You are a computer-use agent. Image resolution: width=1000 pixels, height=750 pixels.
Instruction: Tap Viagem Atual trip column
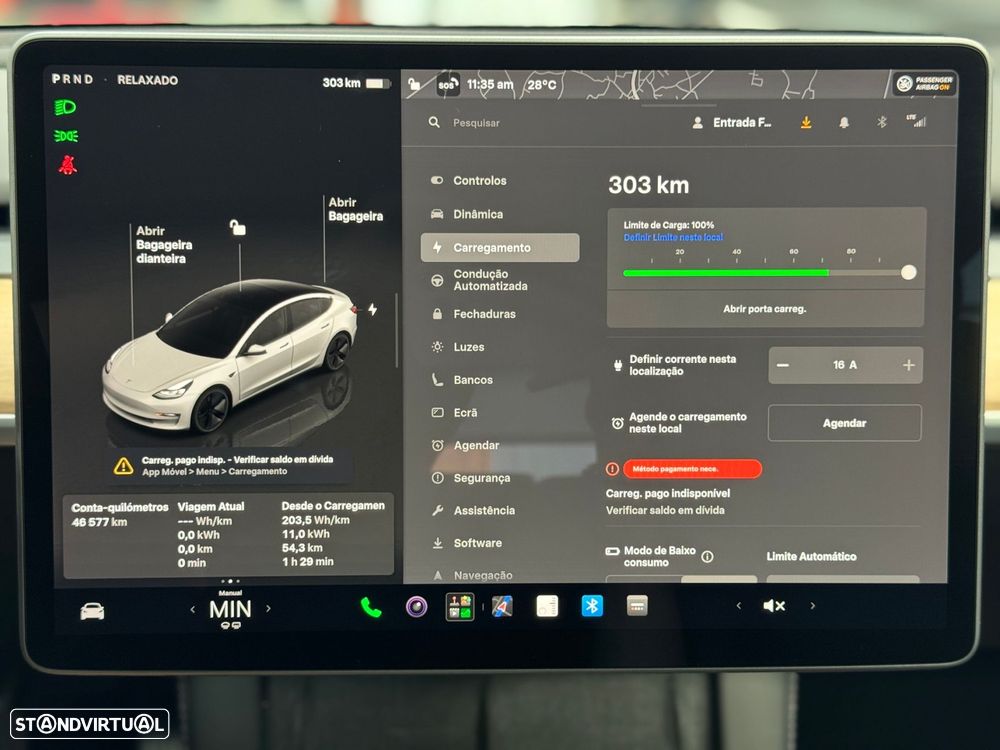tap(211, 534)
